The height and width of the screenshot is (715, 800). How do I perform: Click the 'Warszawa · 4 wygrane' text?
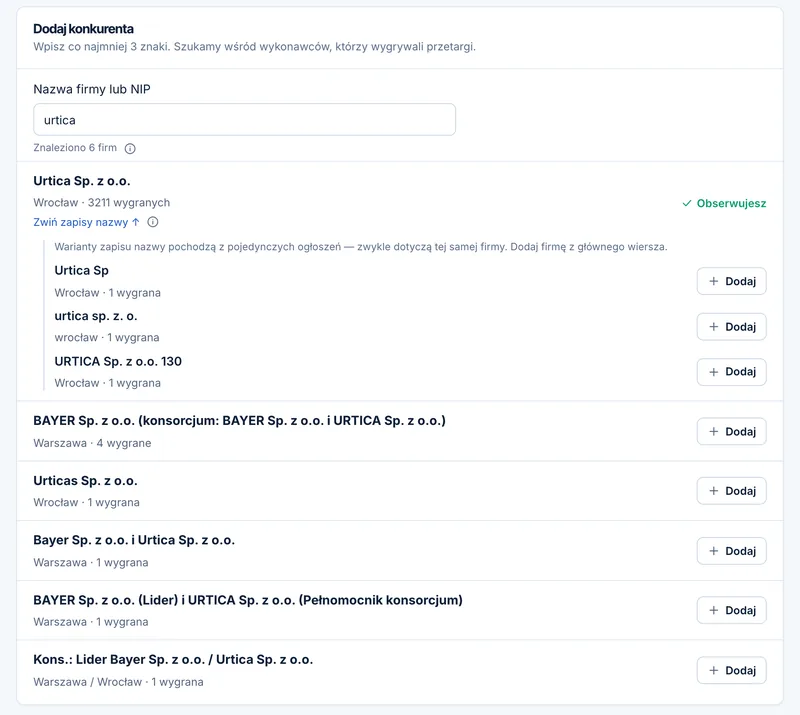pyautogui.click(x=92, y=443)
